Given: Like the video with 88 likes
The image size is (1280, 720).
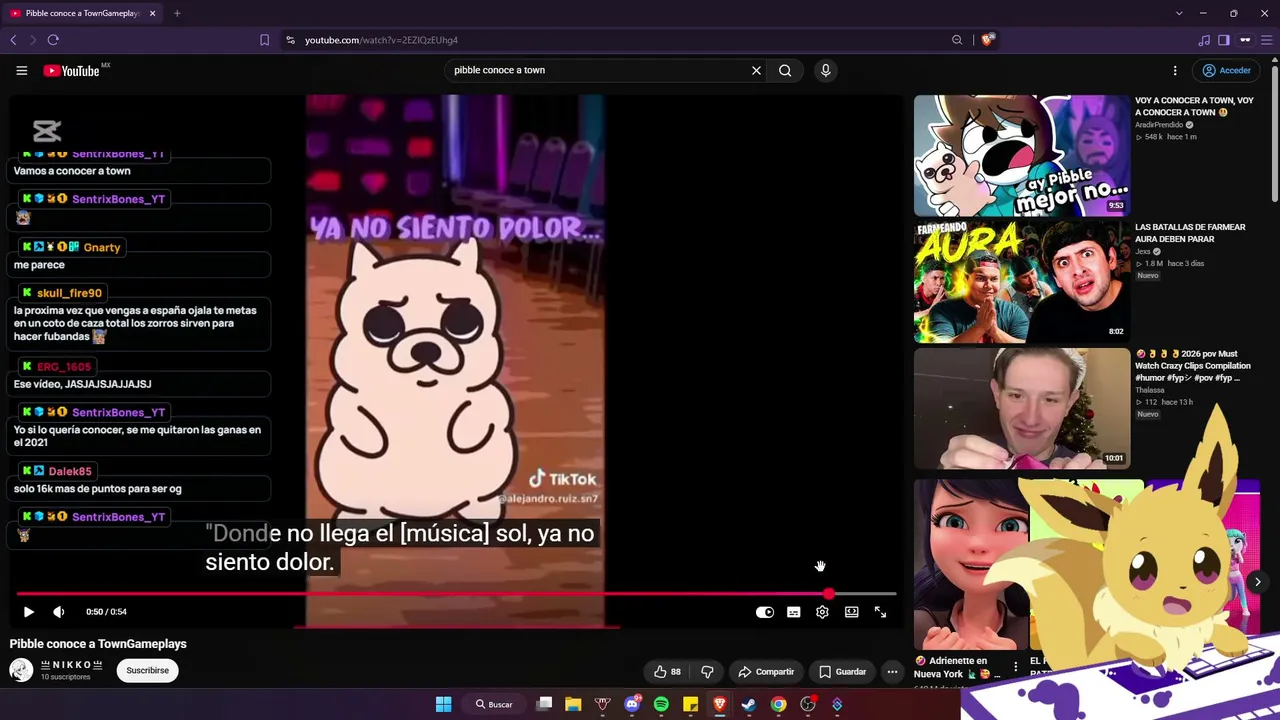Looking at the screenshot, I should click(667, 672).
